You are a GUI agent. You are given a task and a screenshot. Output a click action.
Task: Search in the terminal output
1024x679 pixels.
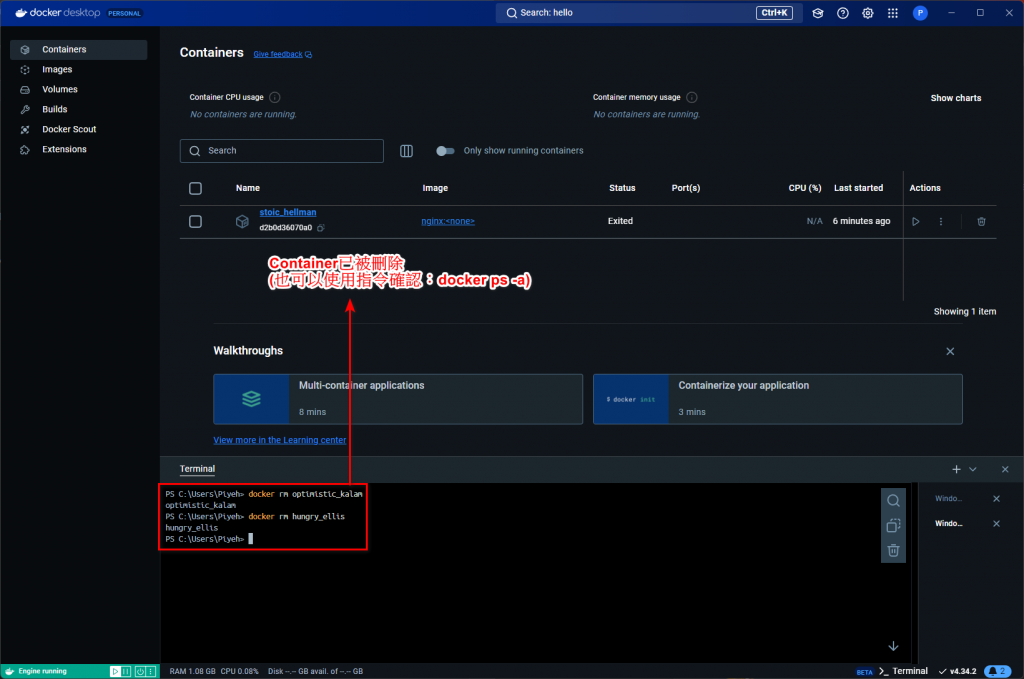pos(893,501)
